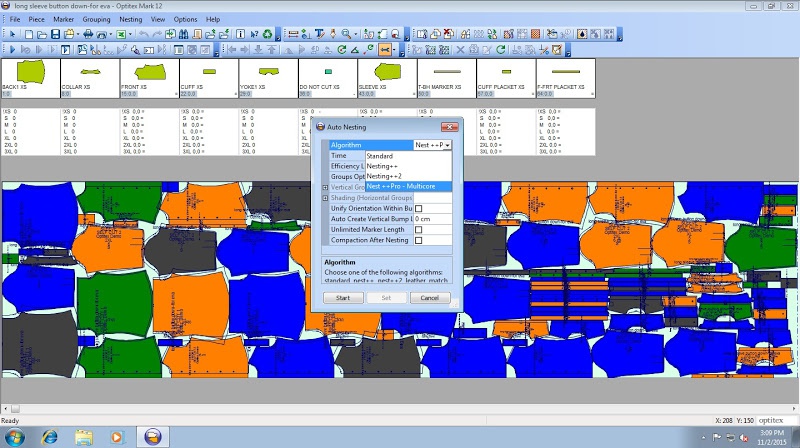Open the Options menu
This screenshot has height=448, width=800.
[185, 19]
